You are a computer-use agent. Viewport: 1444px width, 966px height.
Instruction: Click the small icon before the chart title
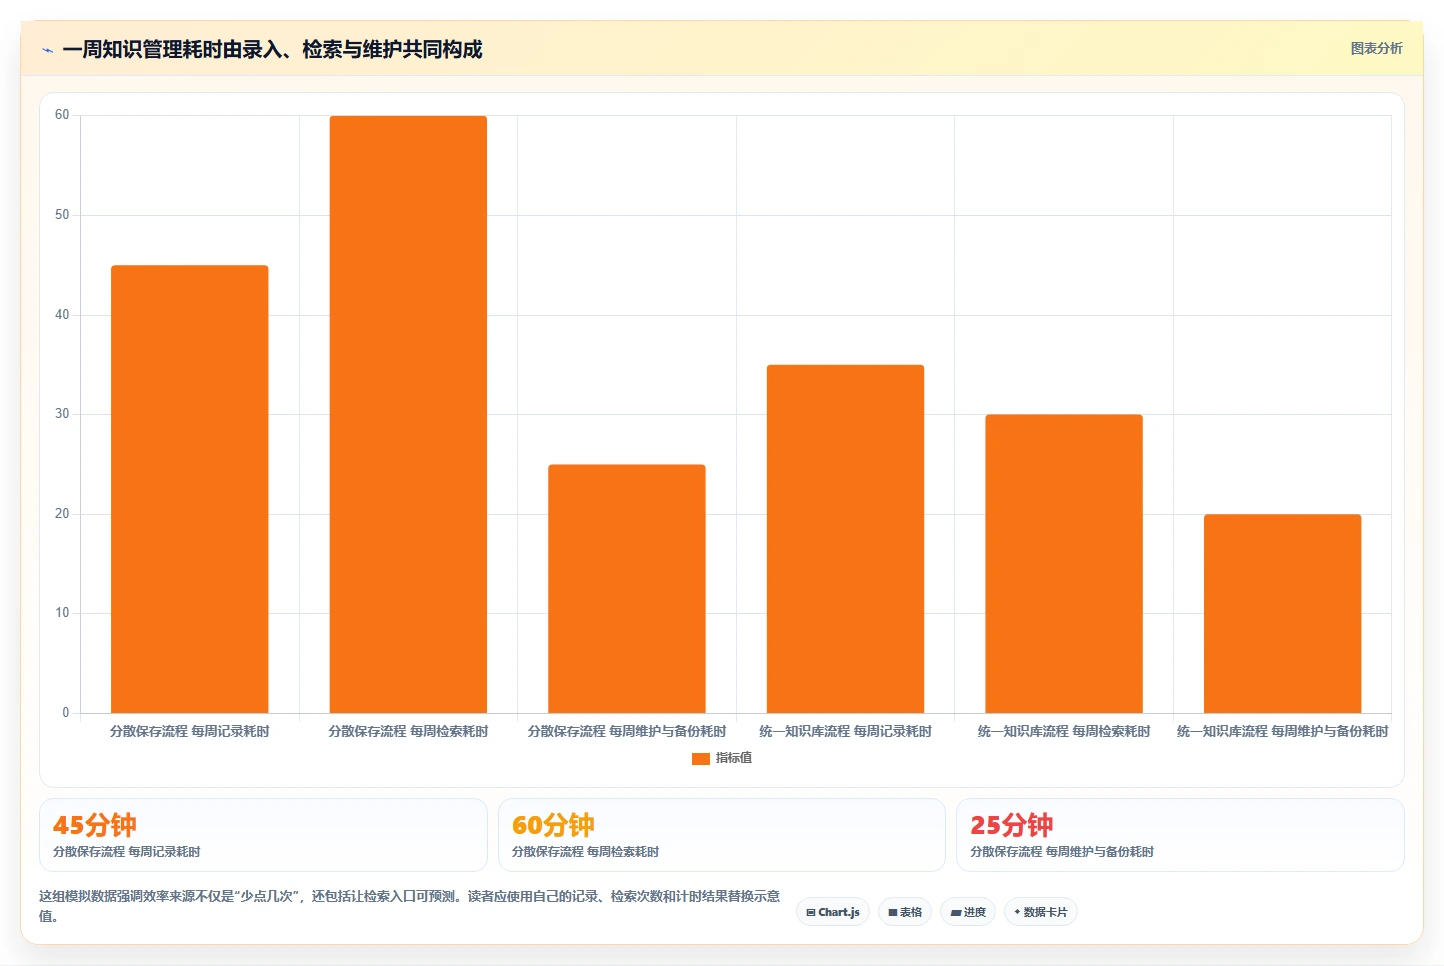[47, 50]
